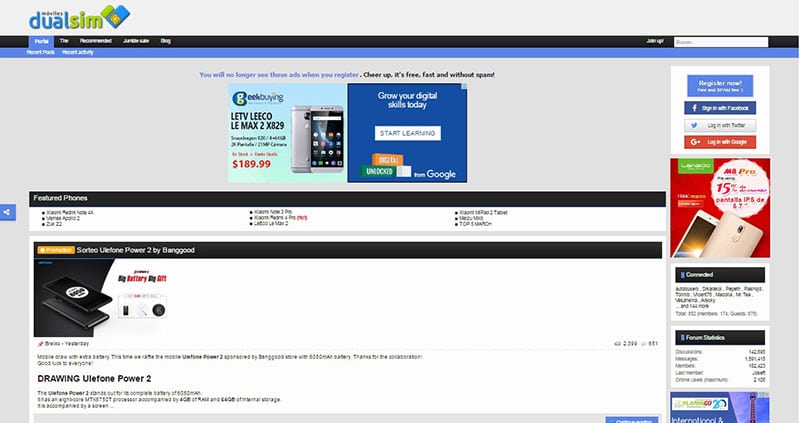Screen dimensions: 800x423
Task: Click the register link about no ads
Action: (x=279, y=74)
